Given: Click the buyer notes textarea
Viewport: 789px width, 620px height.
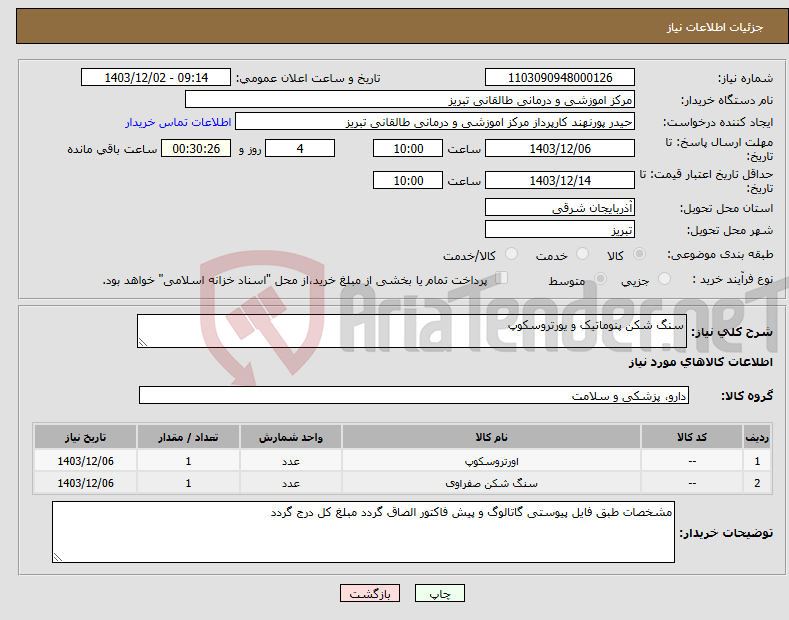Looking at the screenshot, I should pos(363,532).
